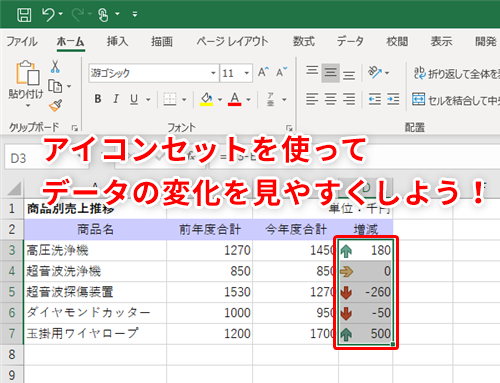Click the Redo arrow icon
This screenshot has width=500, height=383.
pyautogui.click(x=78, y=15)
